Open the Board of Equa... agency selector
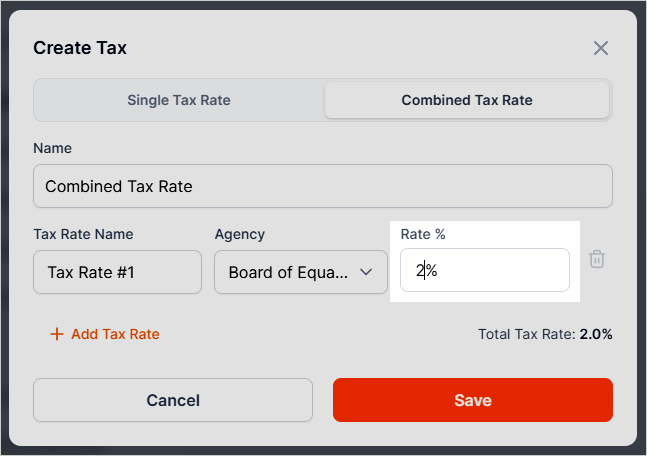Viewport: 647px width, 456px height. click(290, 272)
